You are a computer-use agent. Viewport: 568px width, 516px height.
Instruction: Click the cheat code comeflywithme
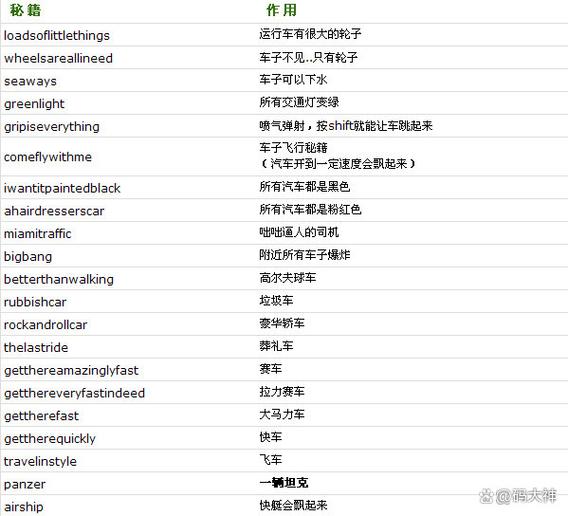pos(48,157)
